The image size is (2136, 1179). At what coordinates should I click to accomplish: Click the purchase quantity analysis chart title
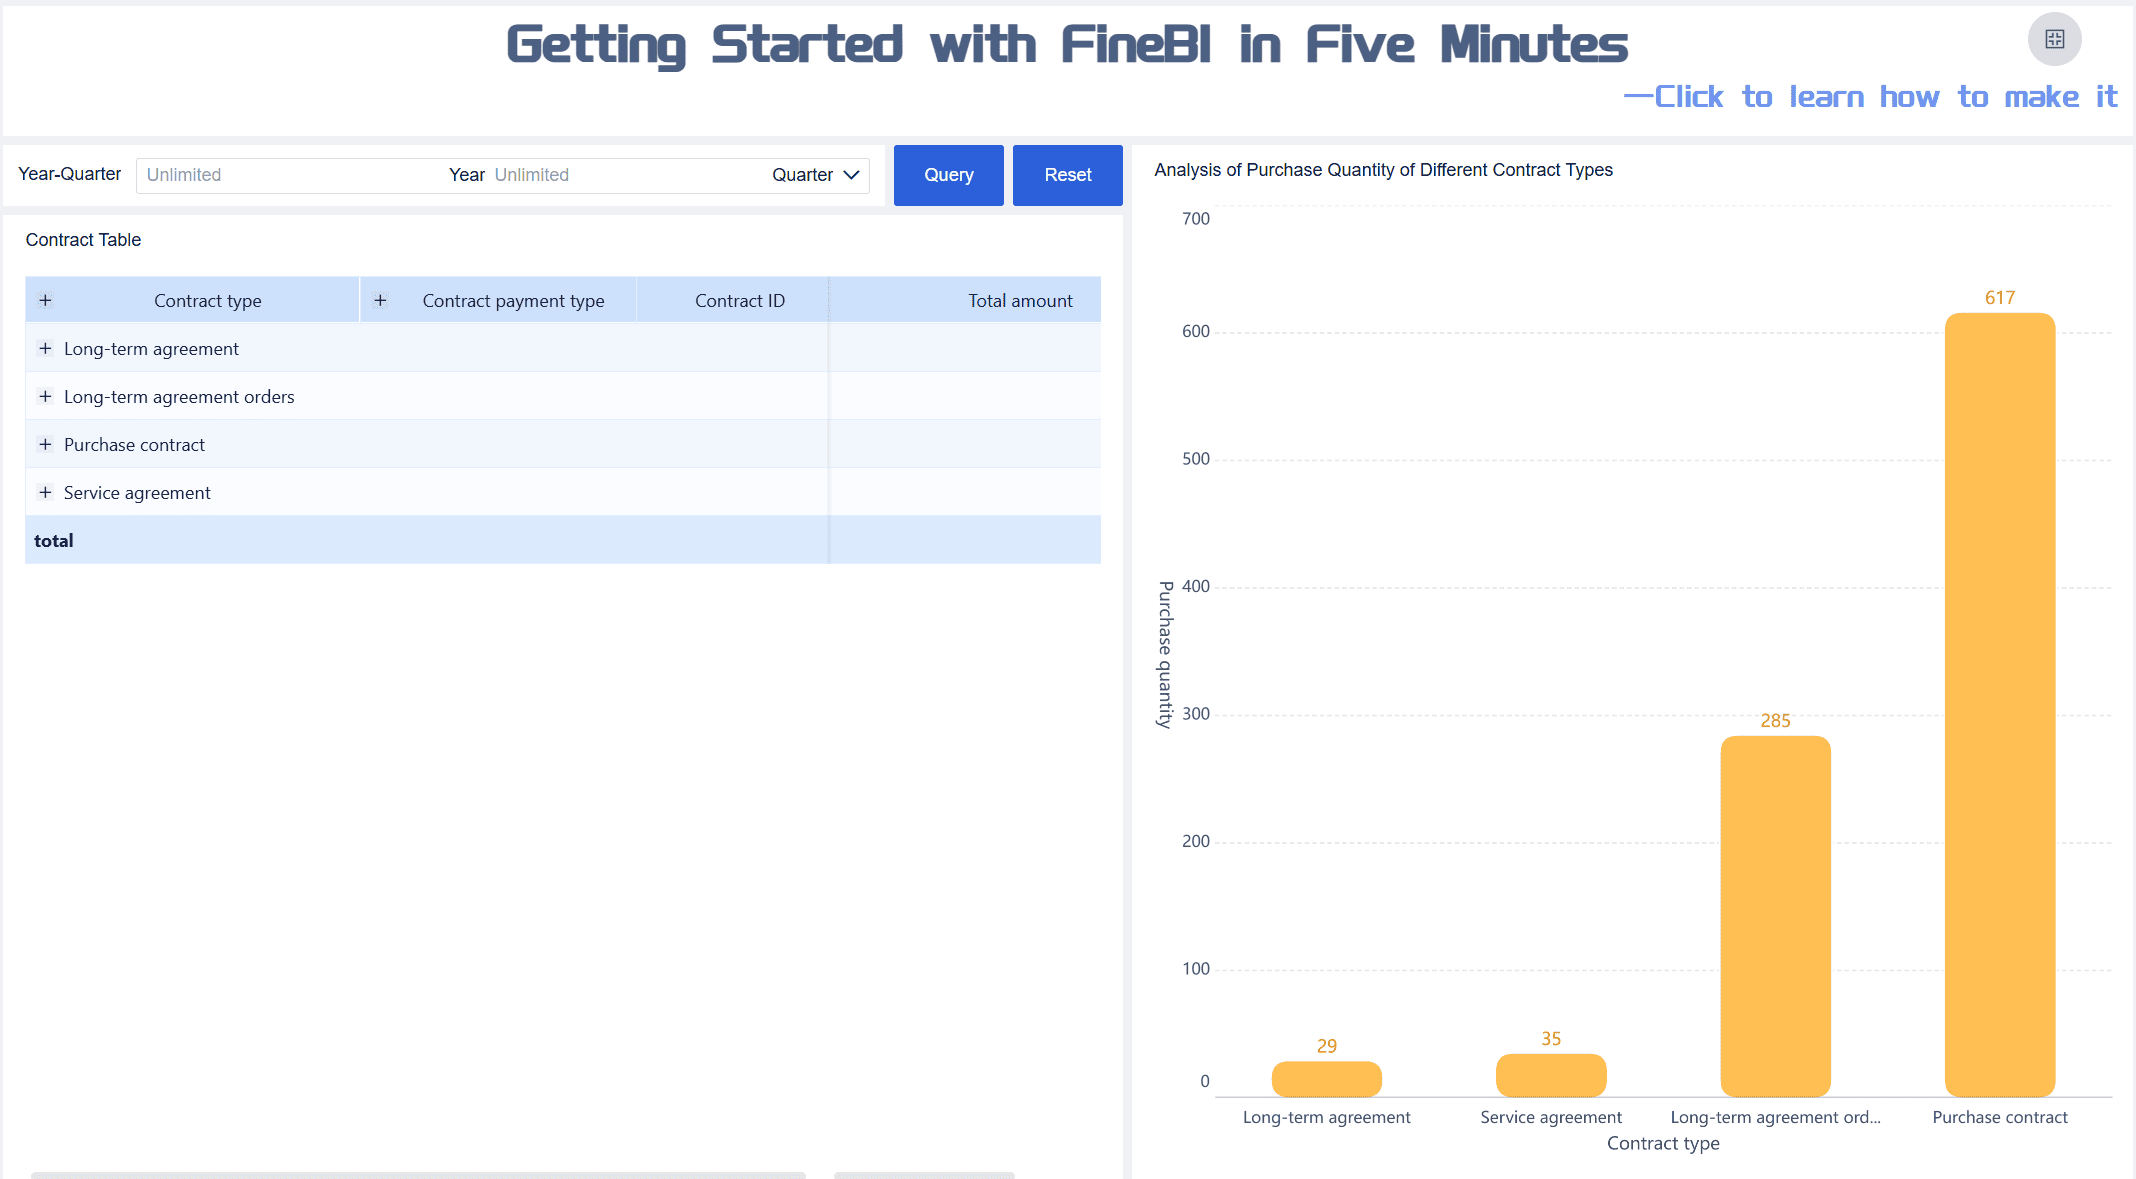point(1383,170)
